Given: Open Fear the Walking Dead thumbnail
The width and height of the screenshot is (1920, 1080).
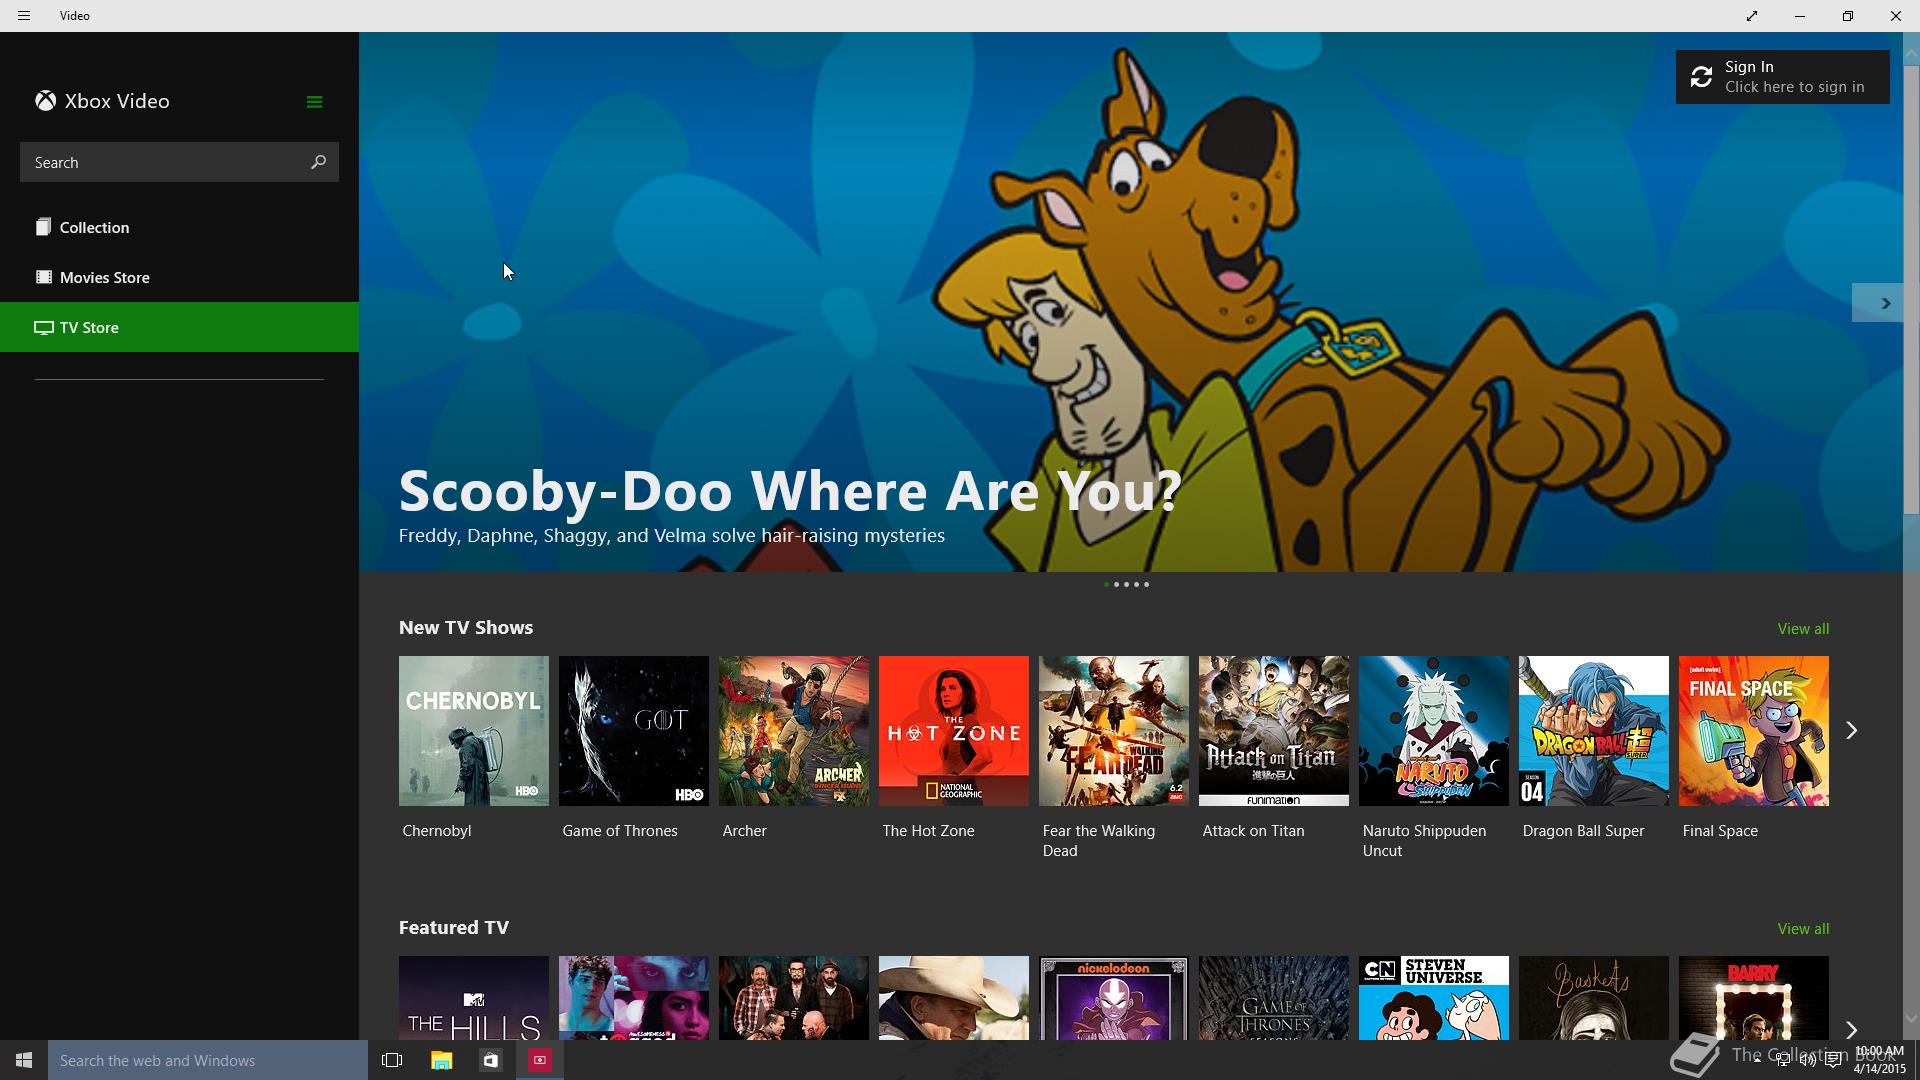Looking at the screenshot, I should [1114, 731].
